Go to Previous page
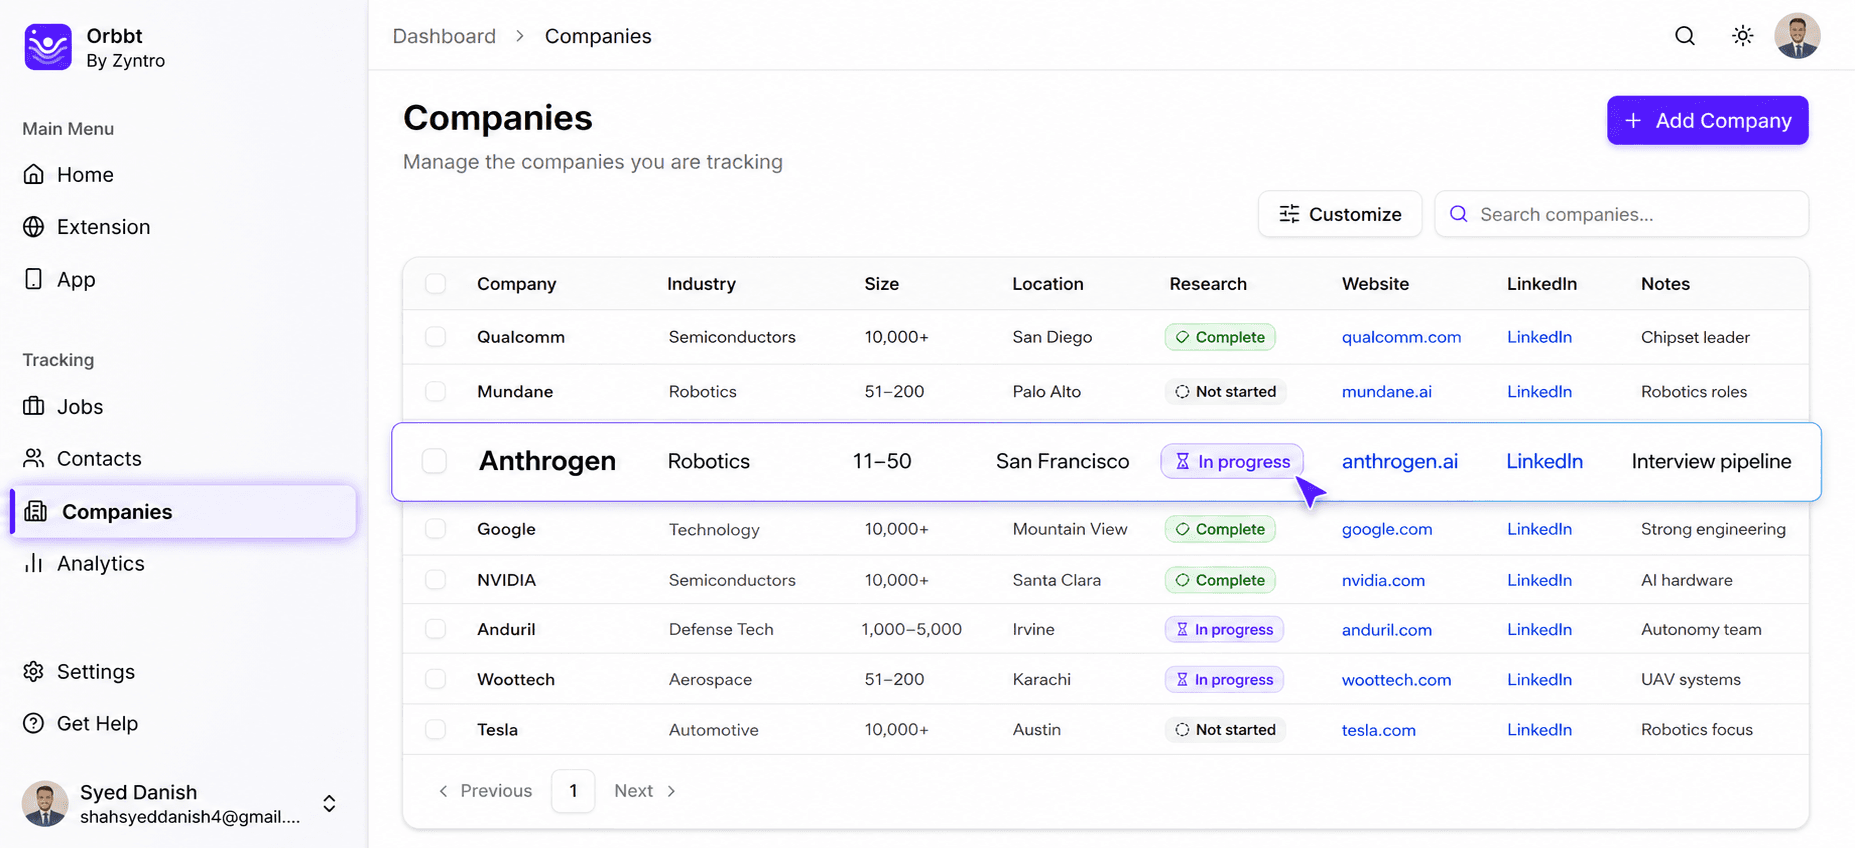Image resolution: width=1855 pixels, height=848 pixels. (x=486, y=791)
